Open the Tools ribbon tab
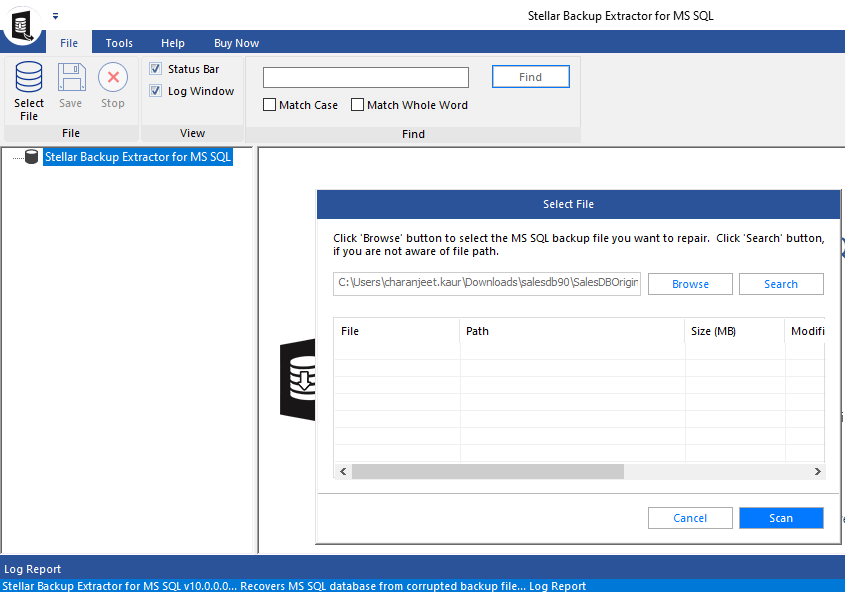The height and width of the screenshot is (612, 845). (x=119, y=43)
